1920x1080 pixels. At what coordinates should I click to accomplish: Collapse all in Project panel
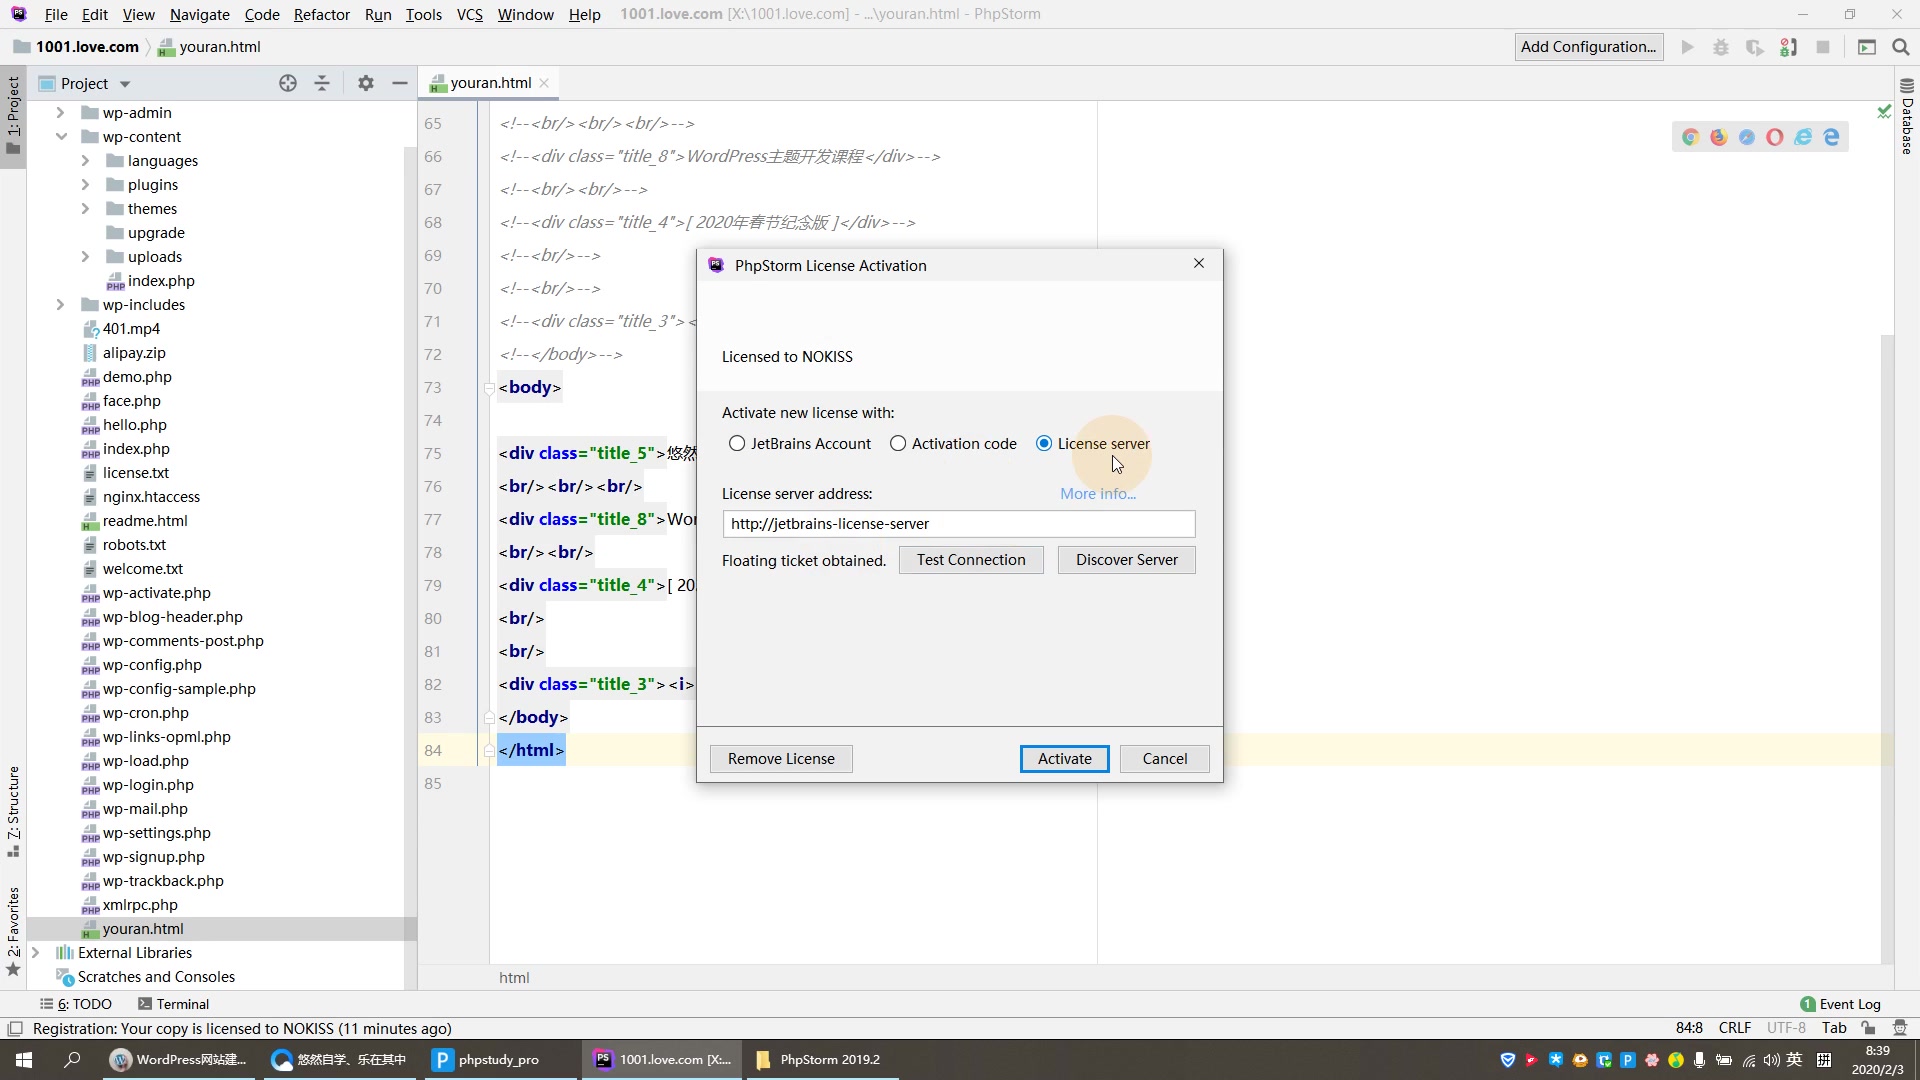click(x=322, y=84)
